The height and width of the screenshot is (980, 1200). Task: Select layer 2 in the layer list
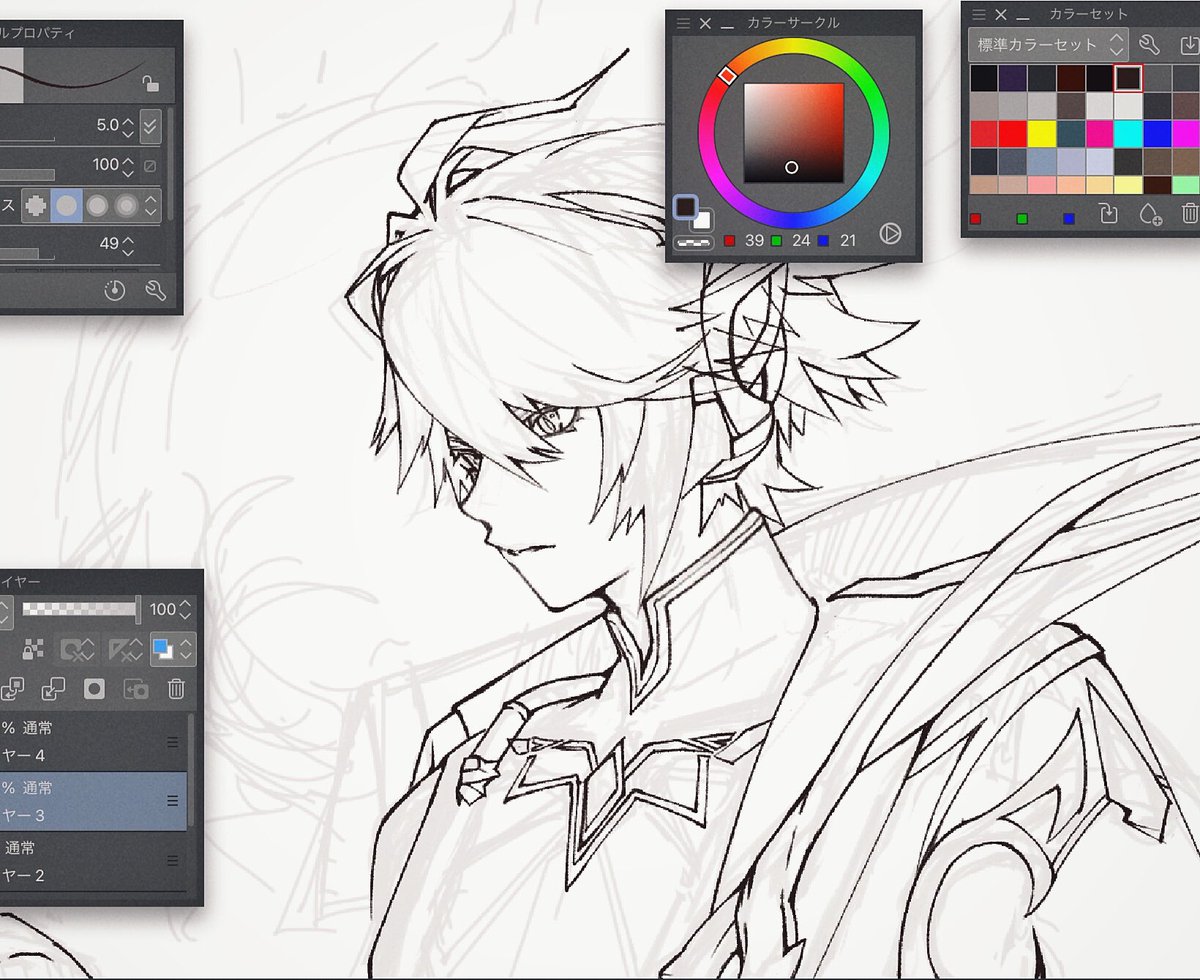[x=93, y=861]
